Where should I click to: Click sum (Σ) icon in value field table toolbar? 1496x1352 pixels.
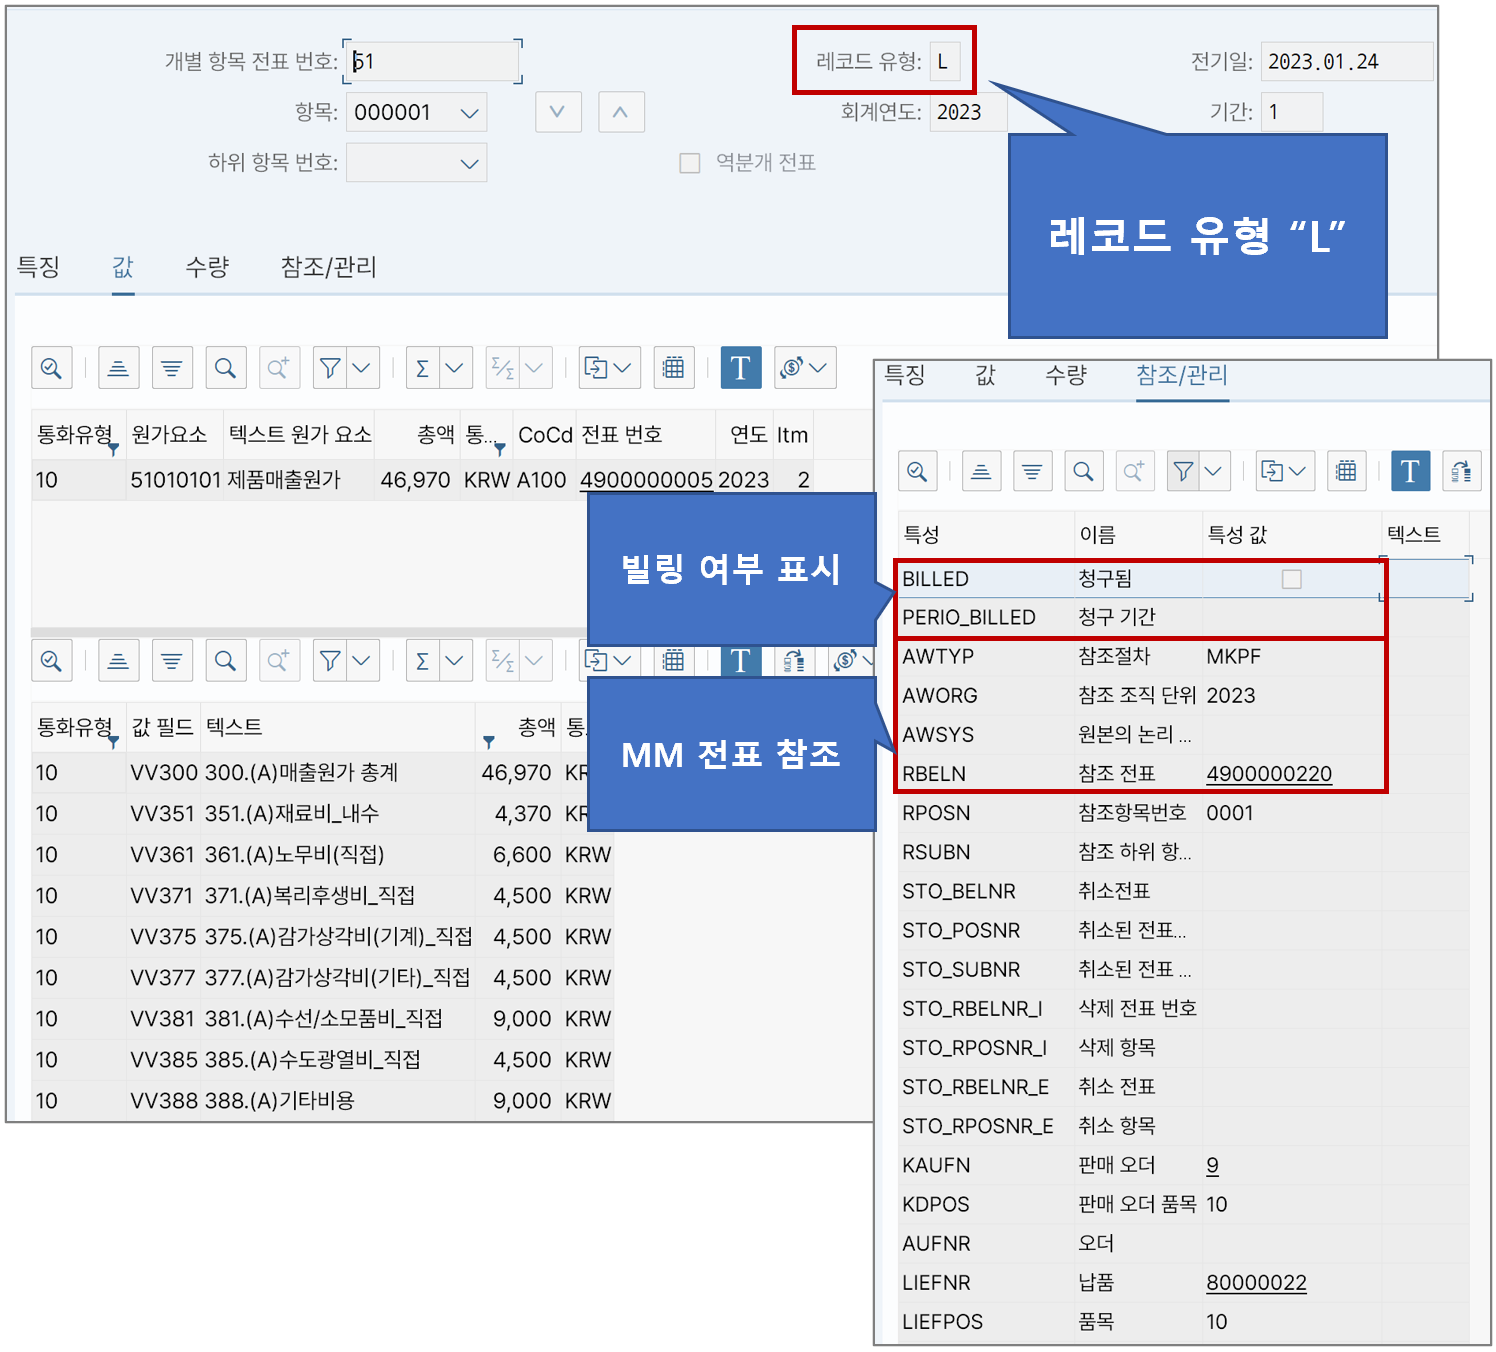tap(423, 660)
